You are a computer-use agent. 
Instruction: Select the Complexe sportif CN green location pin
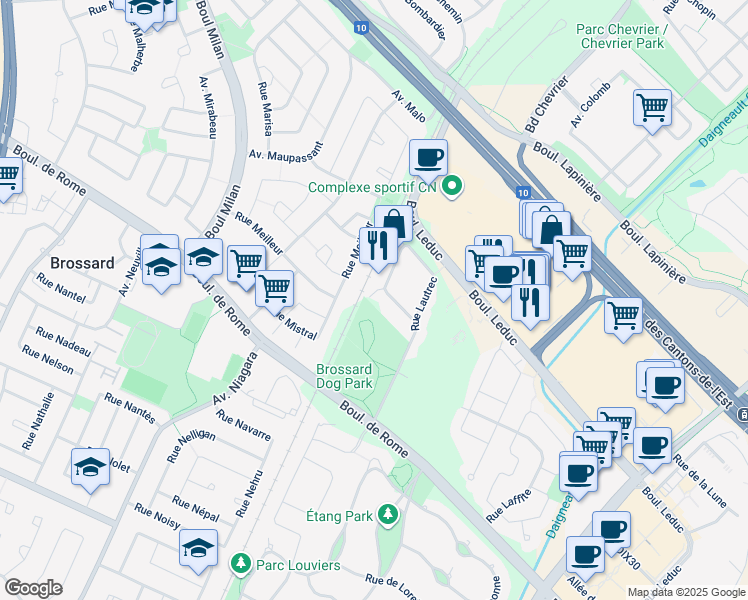click(x=452, y=187)
